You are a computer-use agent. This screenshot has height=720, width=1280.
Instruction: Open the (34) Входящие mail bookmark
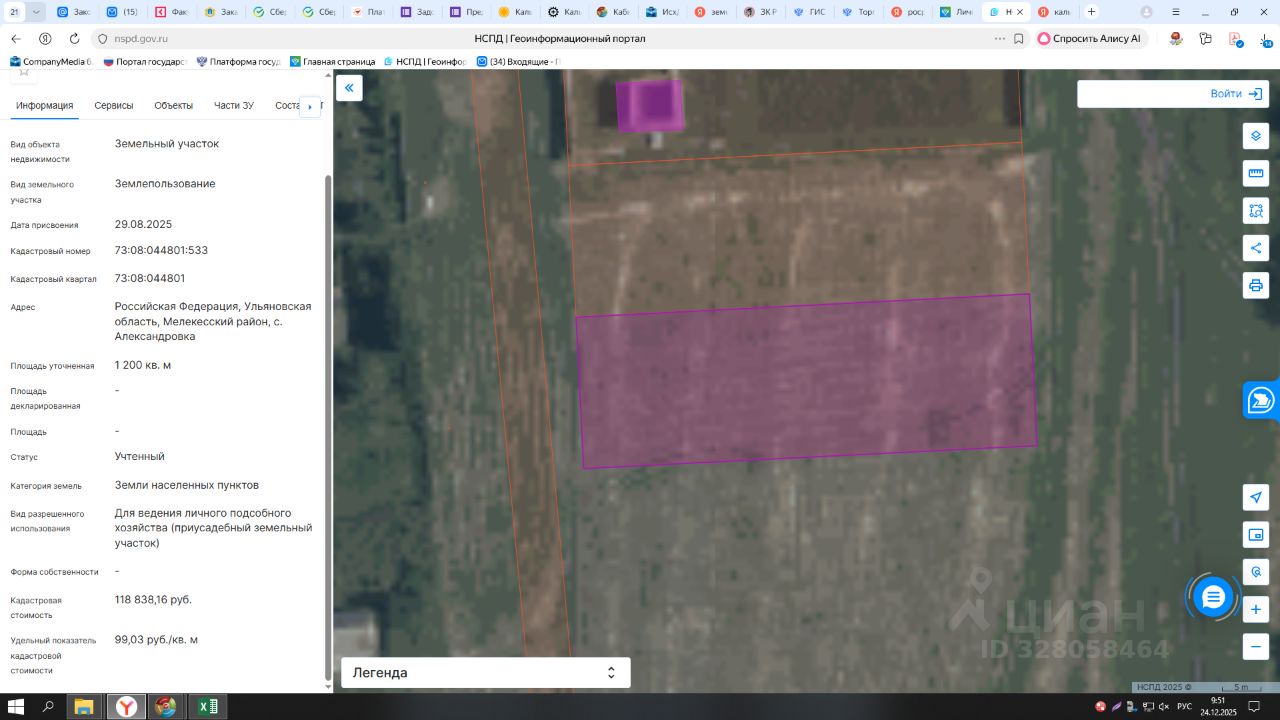pyautogui.click(x=518, y=61)
